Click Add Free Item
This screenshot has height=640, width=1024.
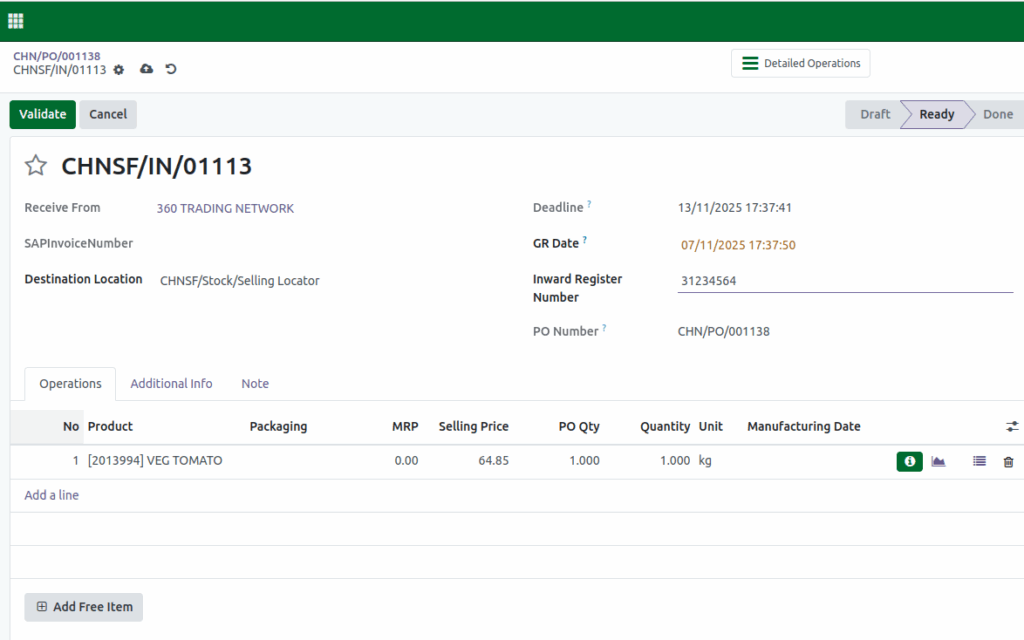tap(83, 607)
